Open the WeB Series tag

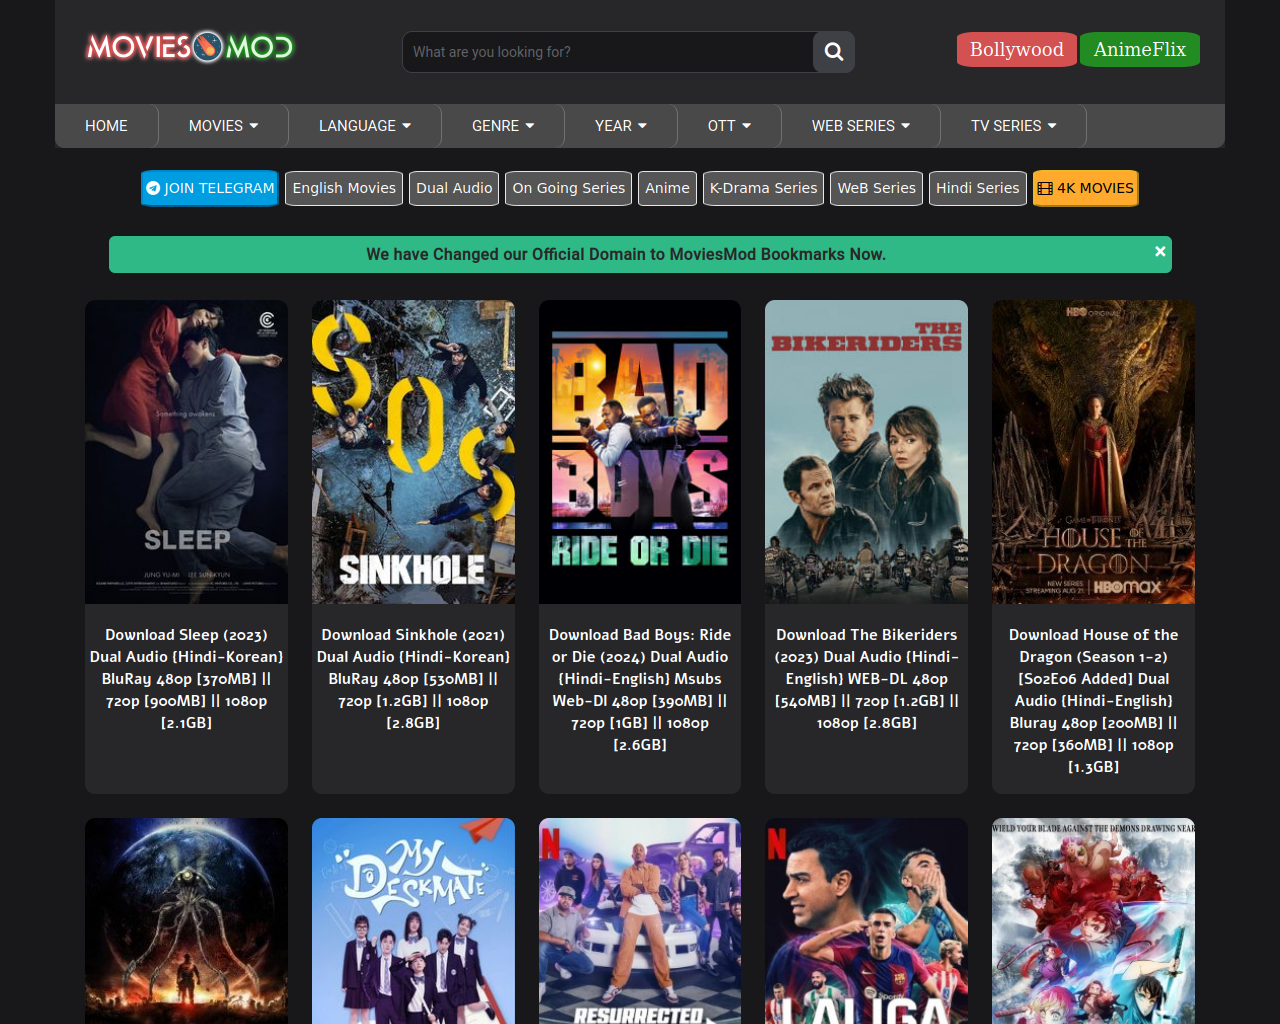tap(877, 188)
